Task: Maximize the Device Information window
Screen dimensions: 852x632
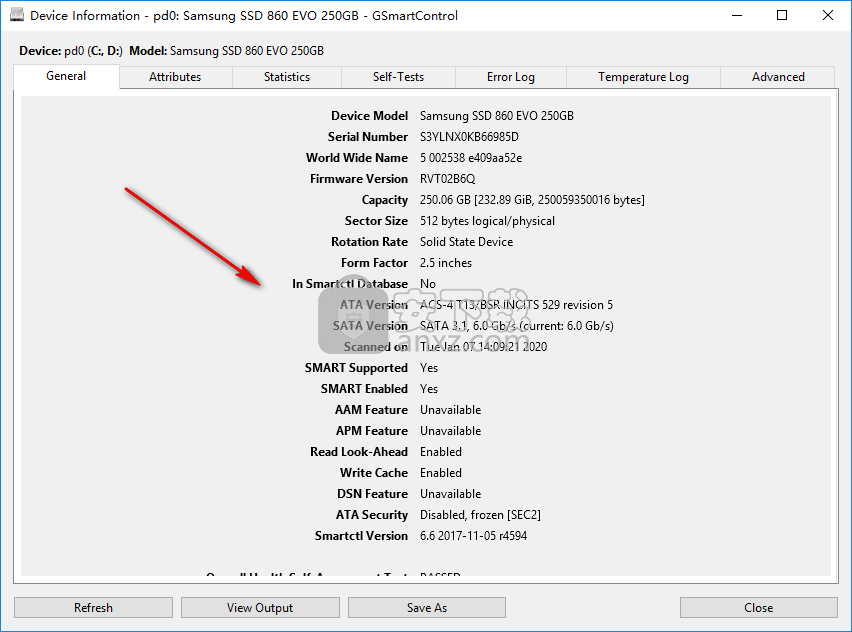Action: (x=782, y=15)
